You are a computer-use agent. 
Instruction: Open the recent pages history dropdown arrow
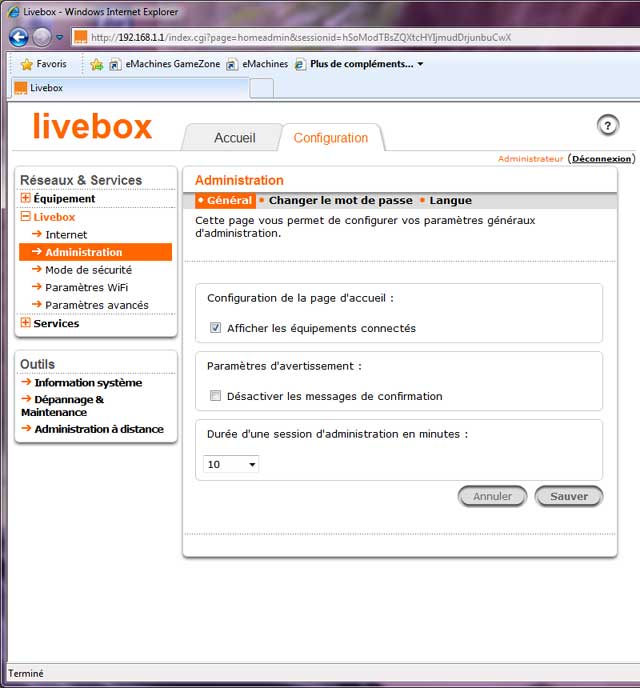(60, 38)
